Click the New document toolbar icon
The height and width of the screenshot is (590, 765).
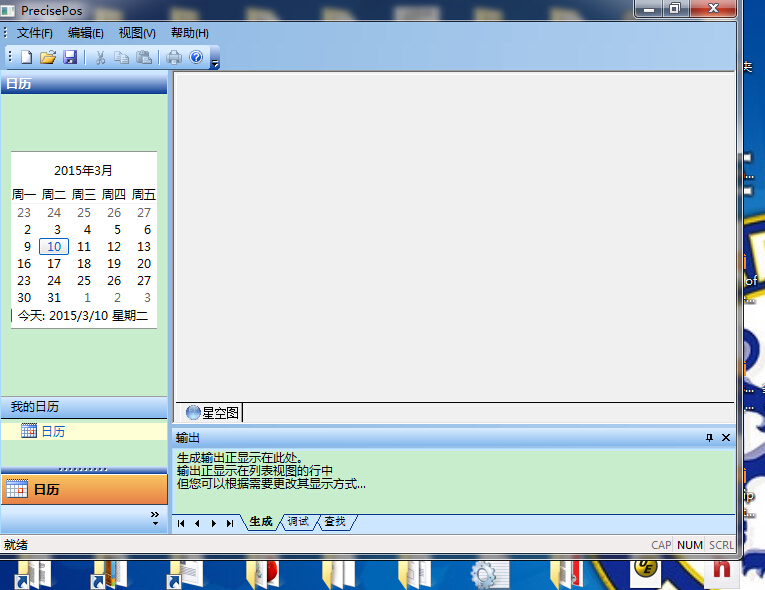coord(27,58)
